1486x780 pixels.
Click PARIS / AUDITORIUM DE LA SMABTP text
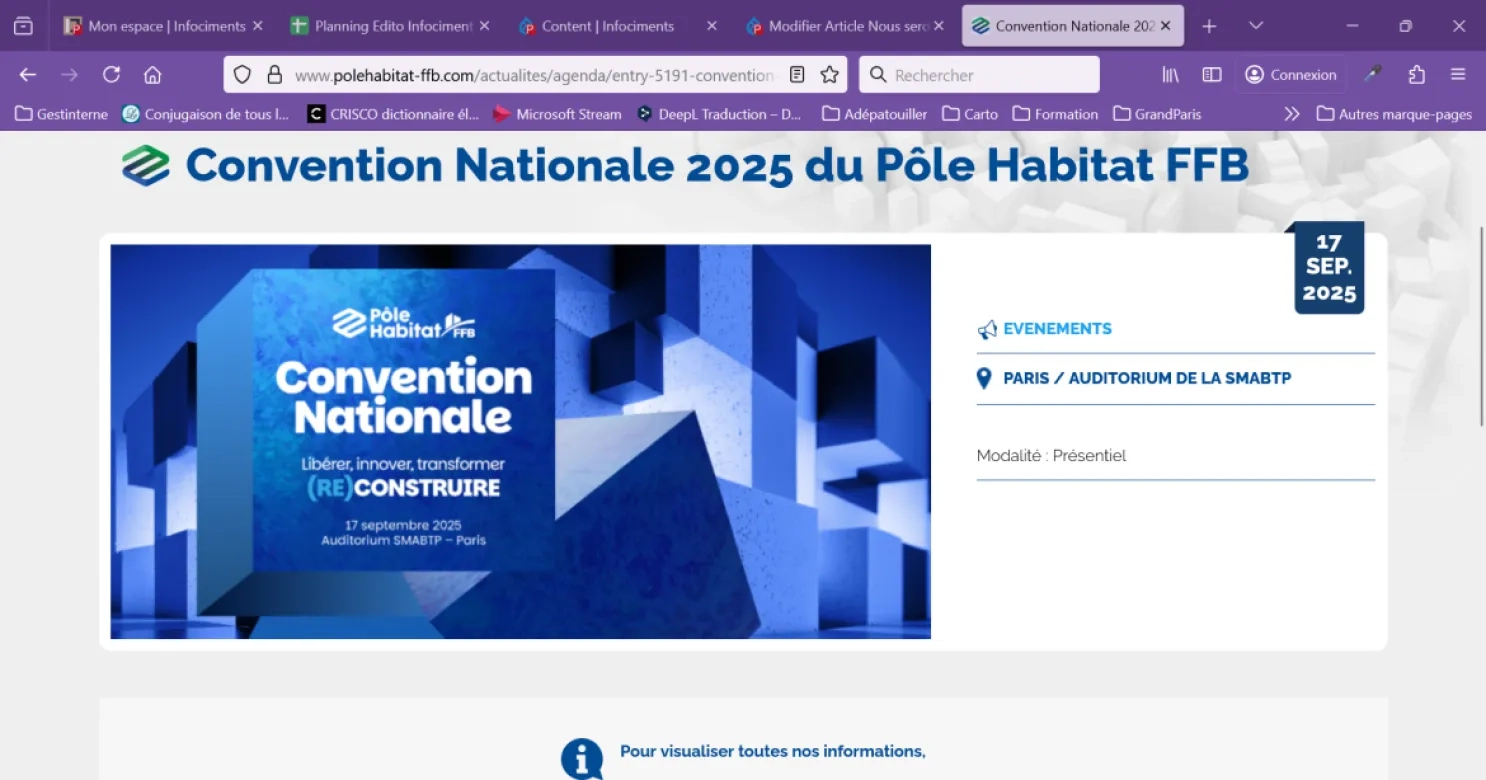coord(1147,378)
